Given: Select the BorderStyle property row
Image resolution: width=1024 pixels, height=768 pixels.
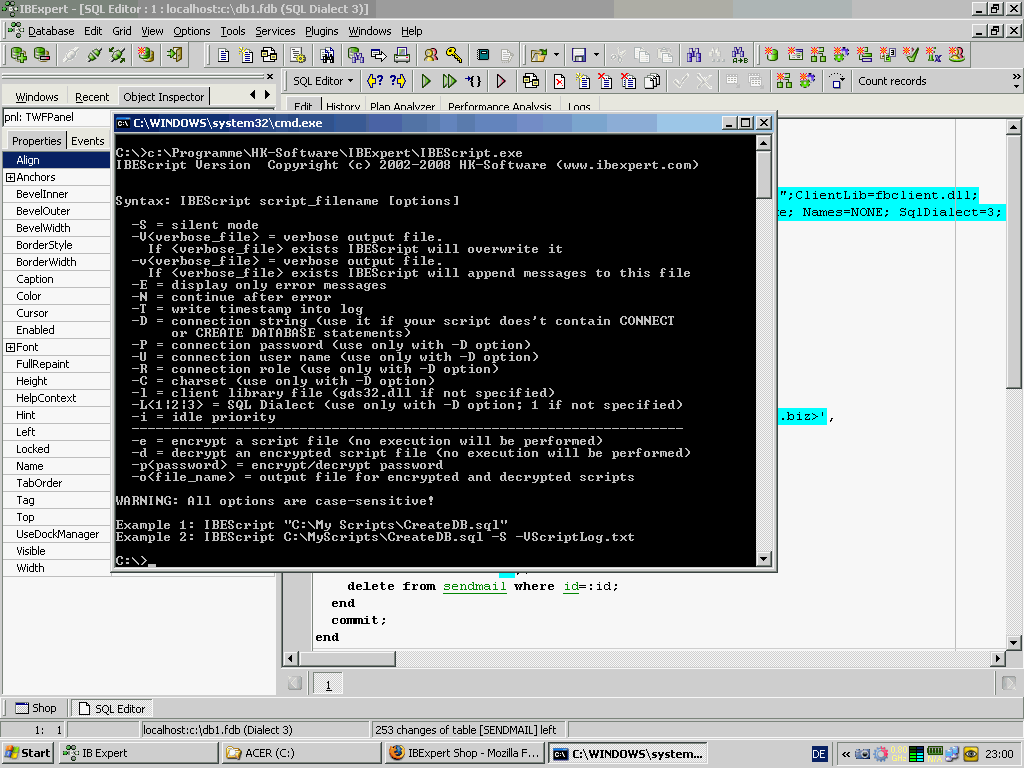Looking at the screenshot, I should coord(57,245).
